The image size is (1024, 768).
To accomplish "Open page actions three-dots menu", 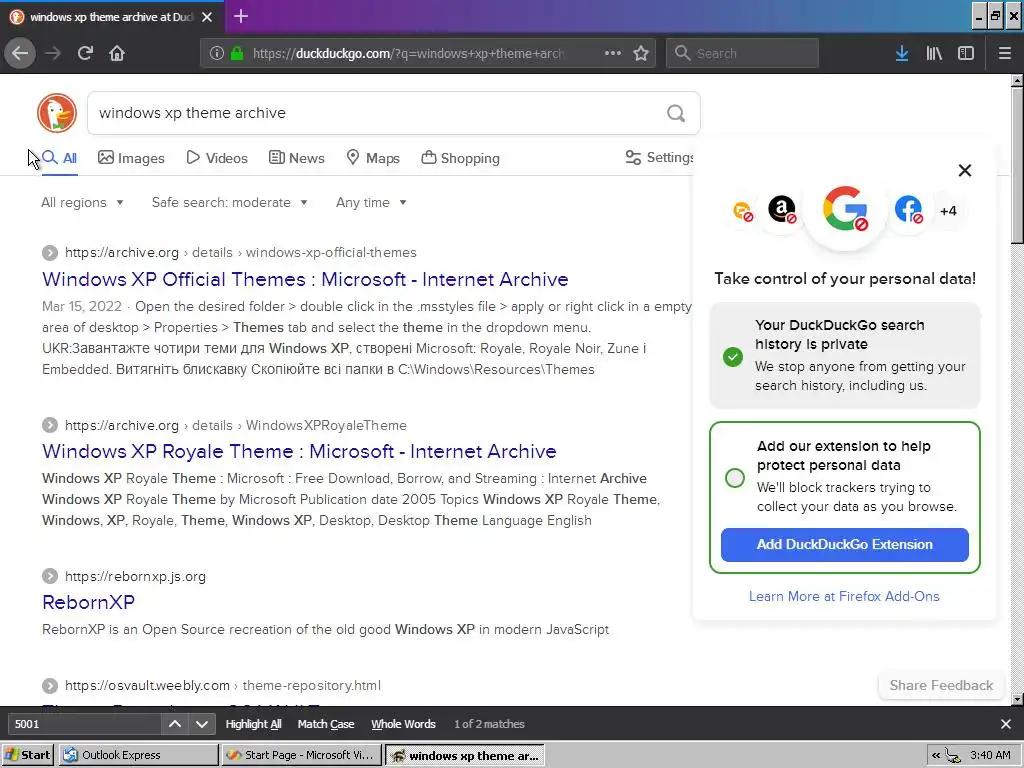I will coord(613,53).
